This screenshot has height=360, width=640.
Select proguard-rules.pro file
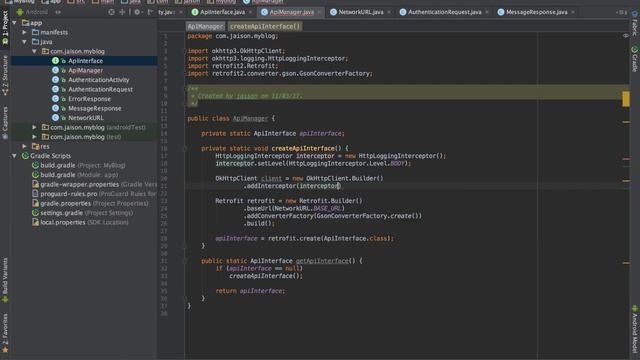pos(98,194)
